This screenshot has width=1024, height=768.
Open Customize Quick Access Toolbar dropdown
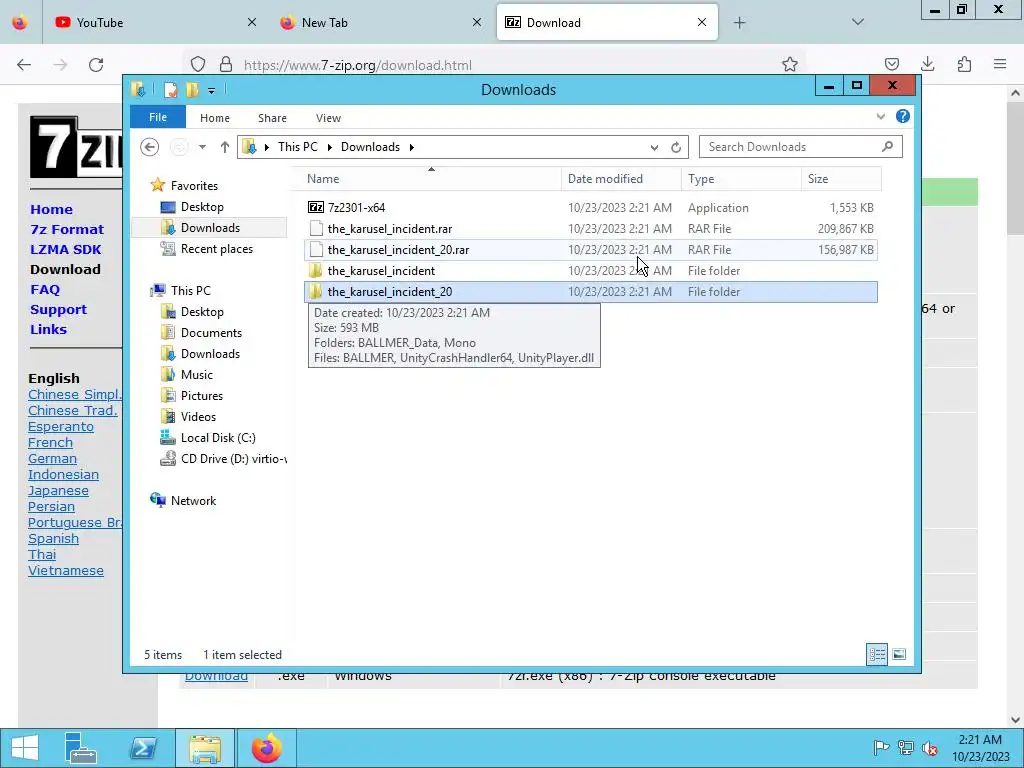pyautogui.click(x=212, y=91)
